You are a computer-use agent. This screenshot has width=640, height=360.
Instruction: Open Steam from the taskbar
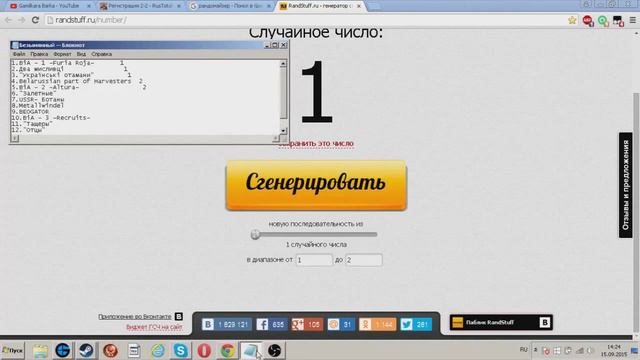[86, 351]
